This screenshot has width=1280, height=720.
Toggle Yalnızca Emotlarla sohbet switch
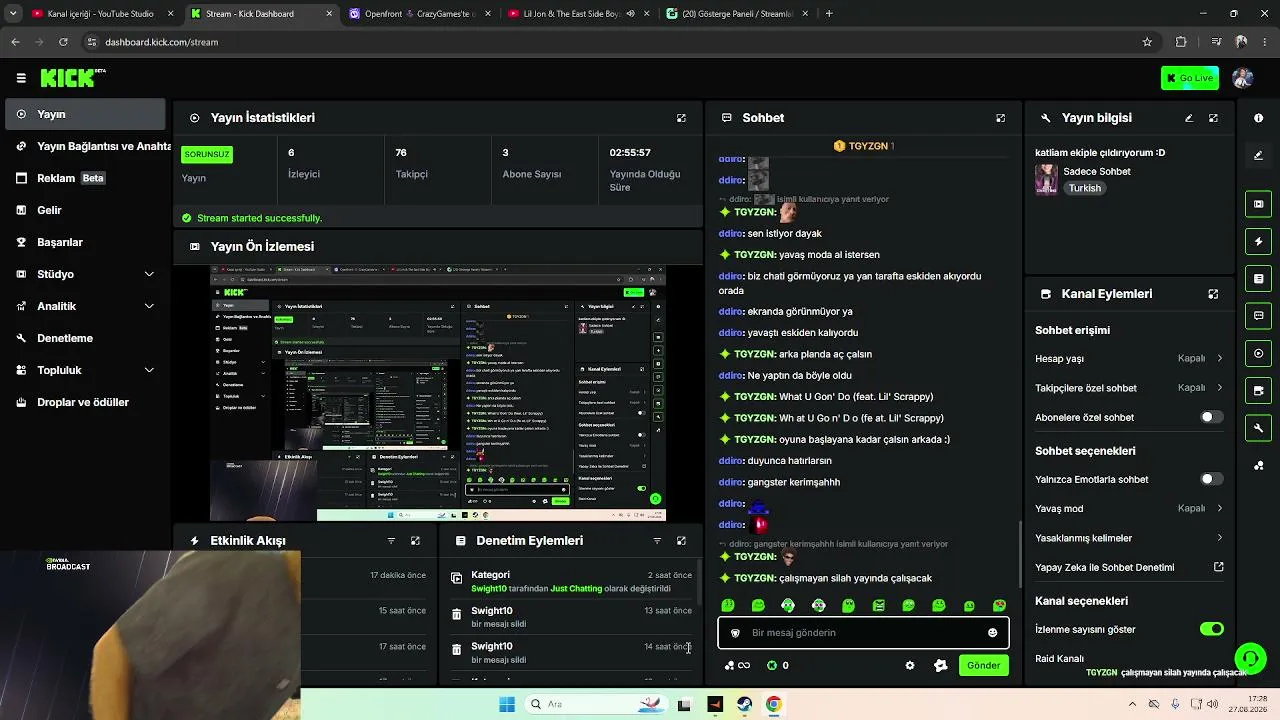point(1211,479)
